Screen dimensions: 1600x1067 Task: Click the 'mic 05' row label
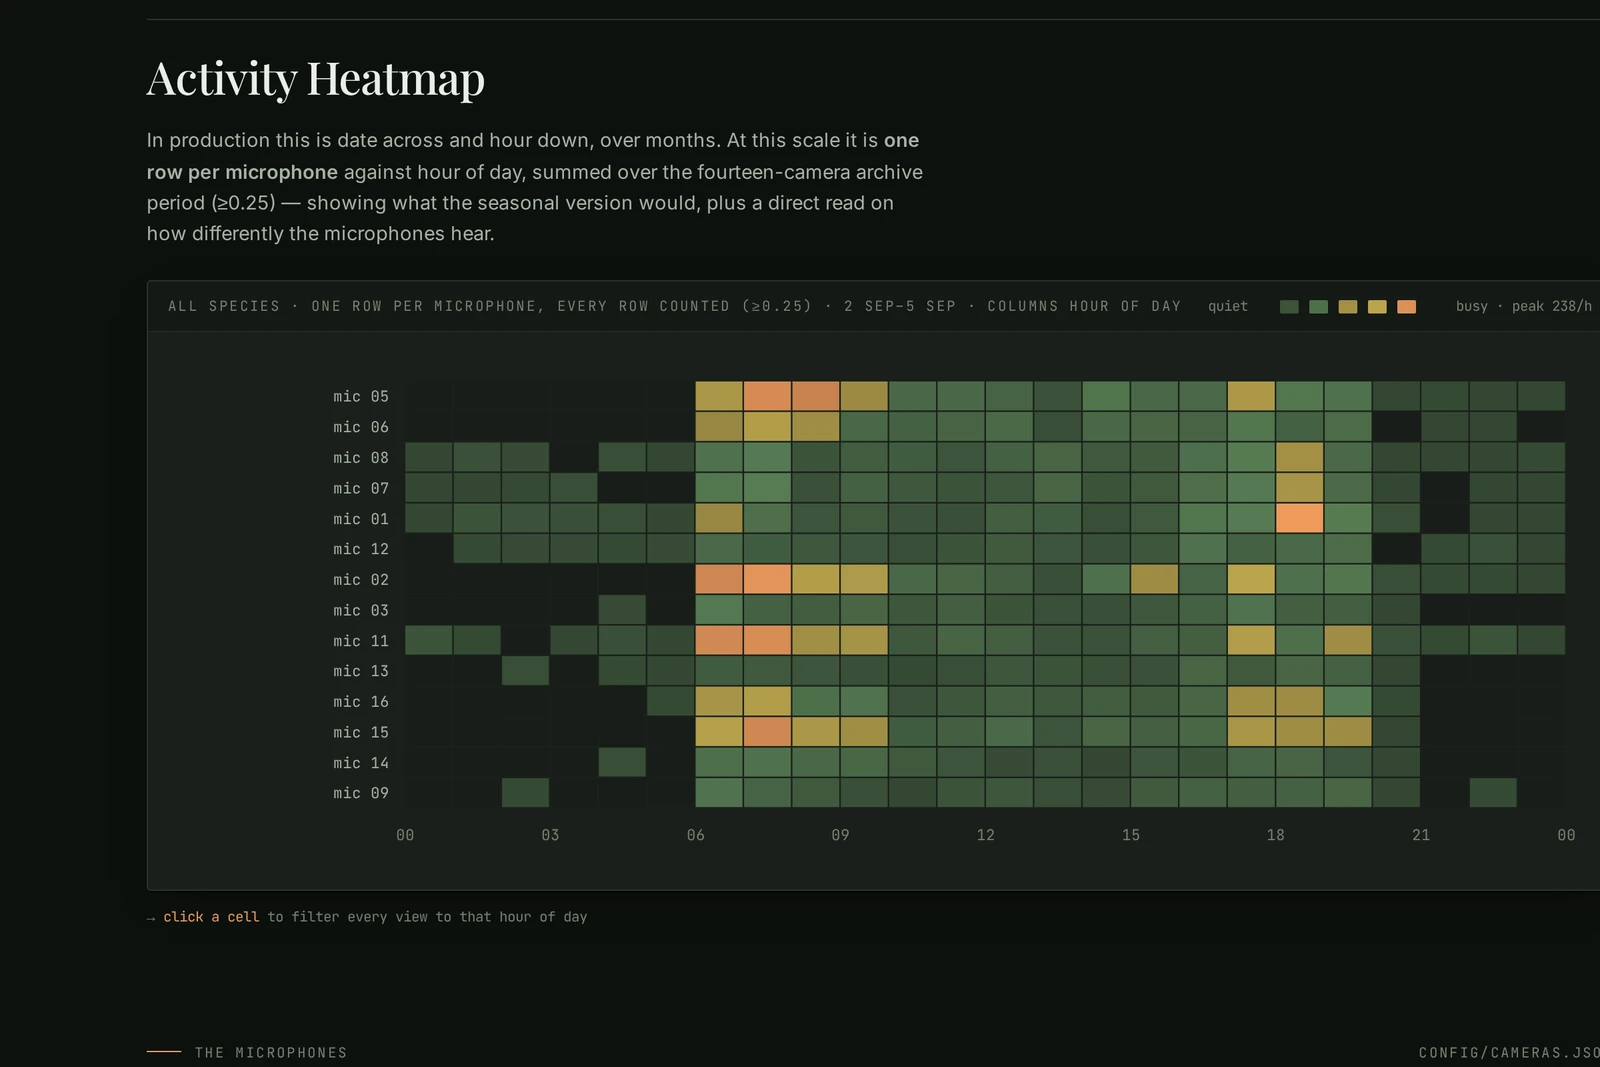click(361, 397)
